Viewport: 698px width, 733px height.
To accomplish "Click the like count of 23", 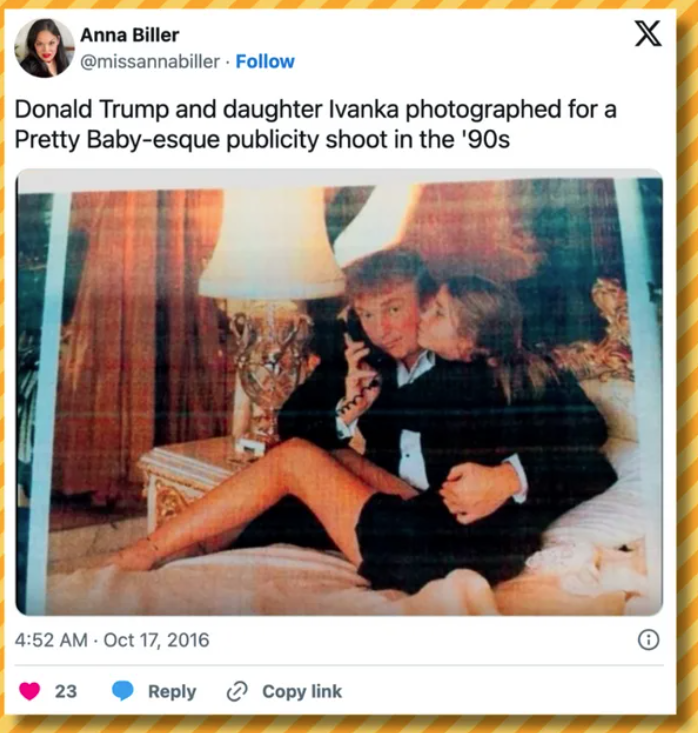I will pos(66,691).
